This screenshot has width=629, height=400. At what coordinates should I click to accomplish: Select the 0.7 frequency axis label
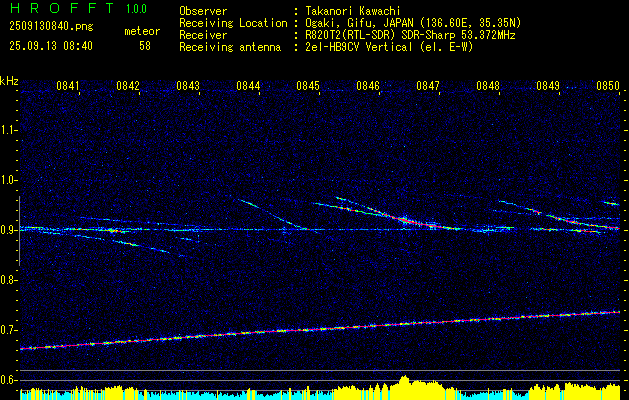coord(9,330)
